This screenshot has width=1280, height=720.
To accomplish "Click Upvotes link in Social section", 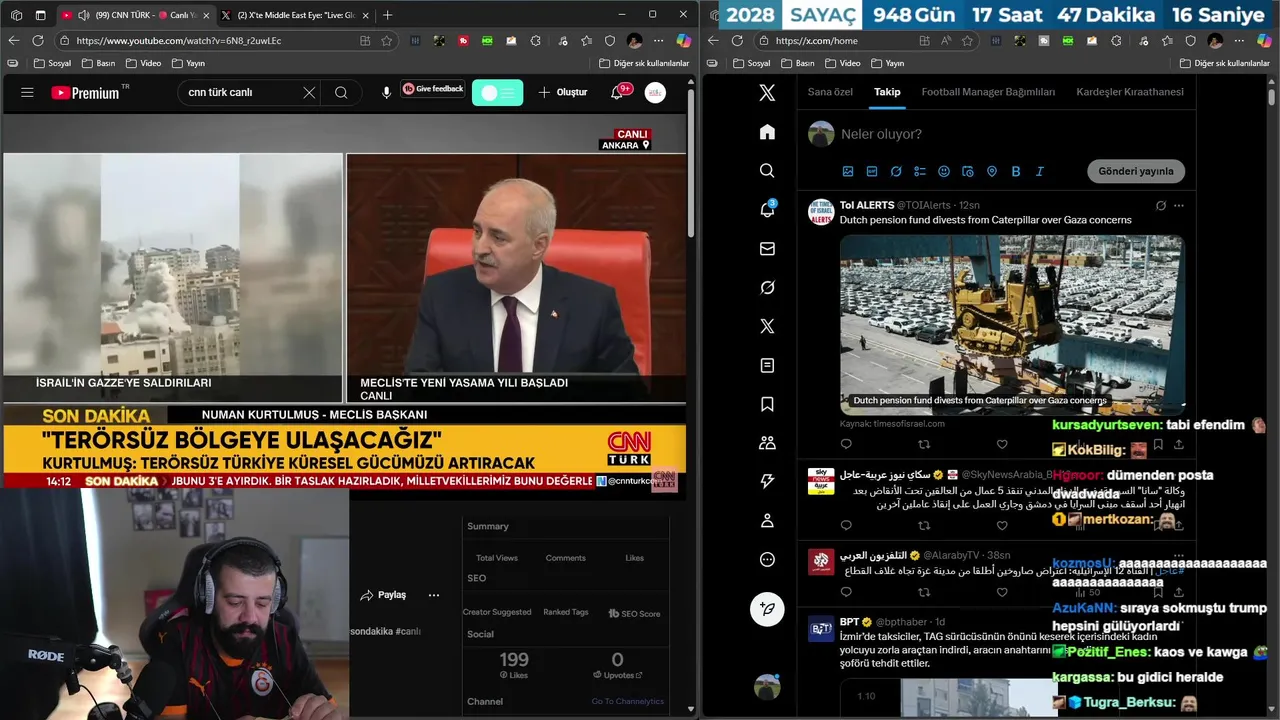I will (x=618, y=675).
